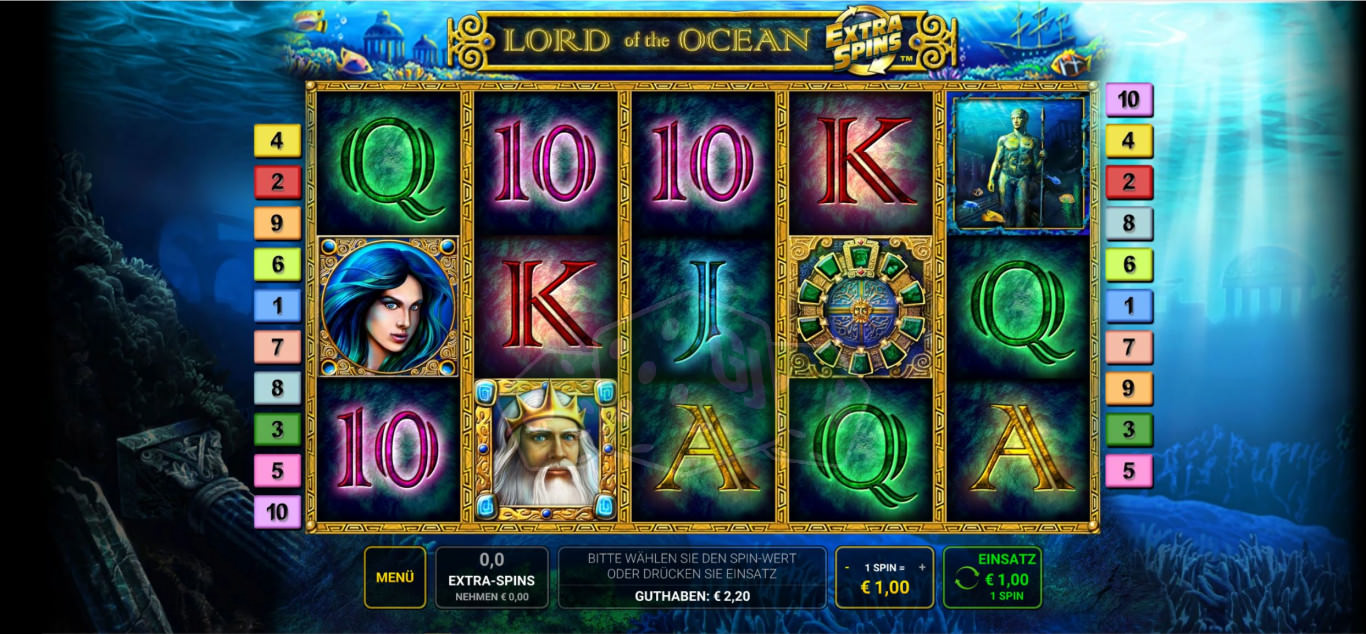1366x634 pixels.
Task: Click the Extra-Spins Nehmen panel
Action: coord(492,577)
